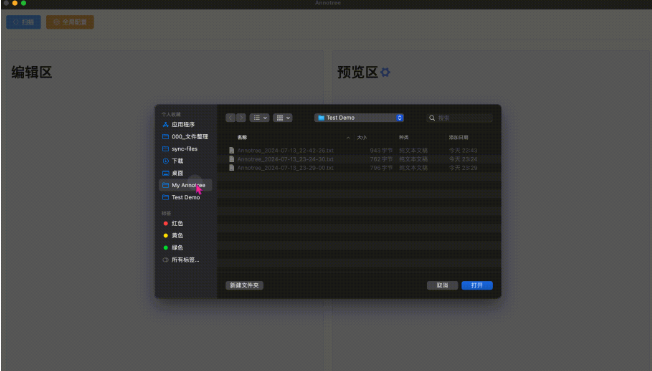Click the 打开 button
Screen dimensions: 652x371
477,285
